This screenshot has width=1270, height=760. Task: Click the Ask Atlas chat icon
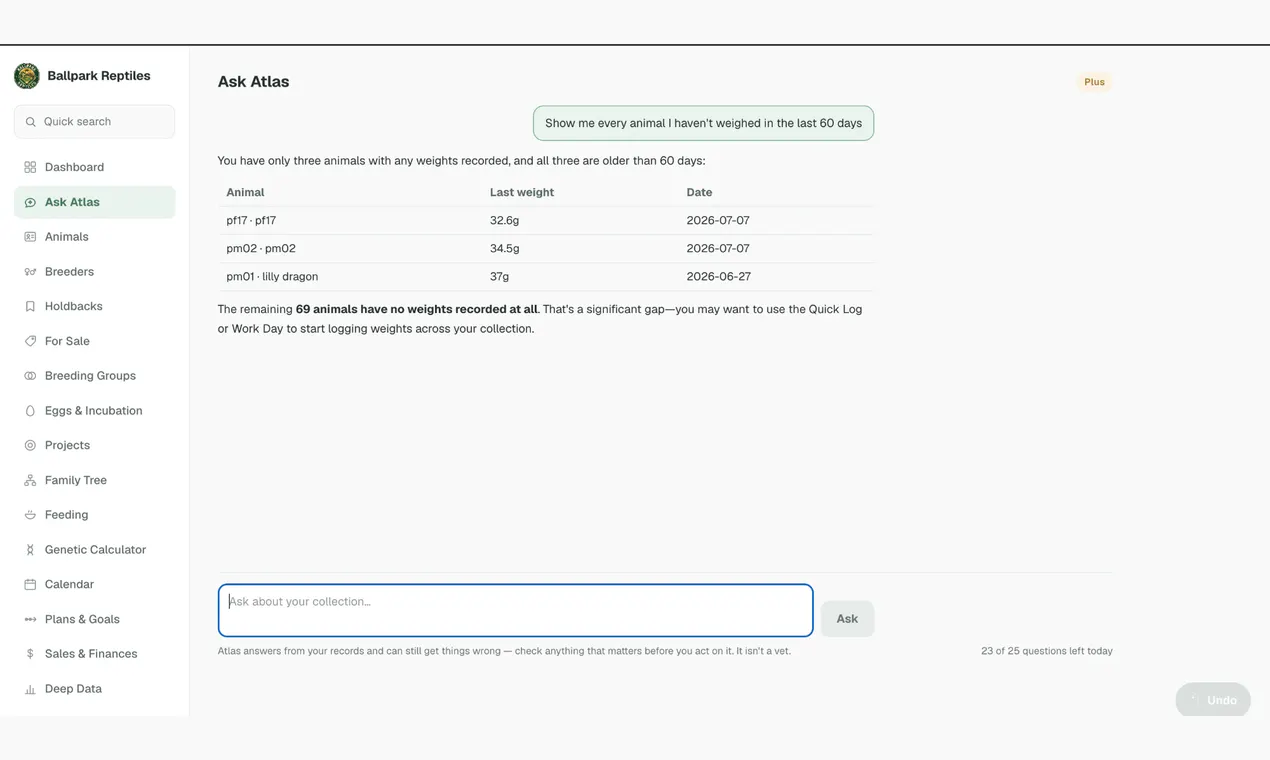pyautogui.click(x=30, y=202)
